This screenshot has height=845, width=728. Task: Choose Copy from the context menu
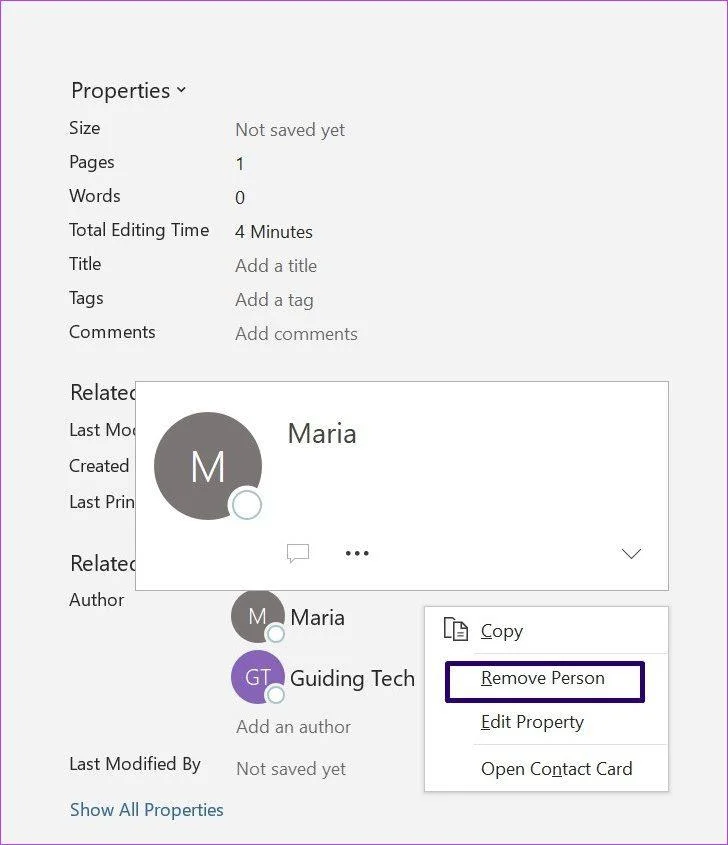546,630
